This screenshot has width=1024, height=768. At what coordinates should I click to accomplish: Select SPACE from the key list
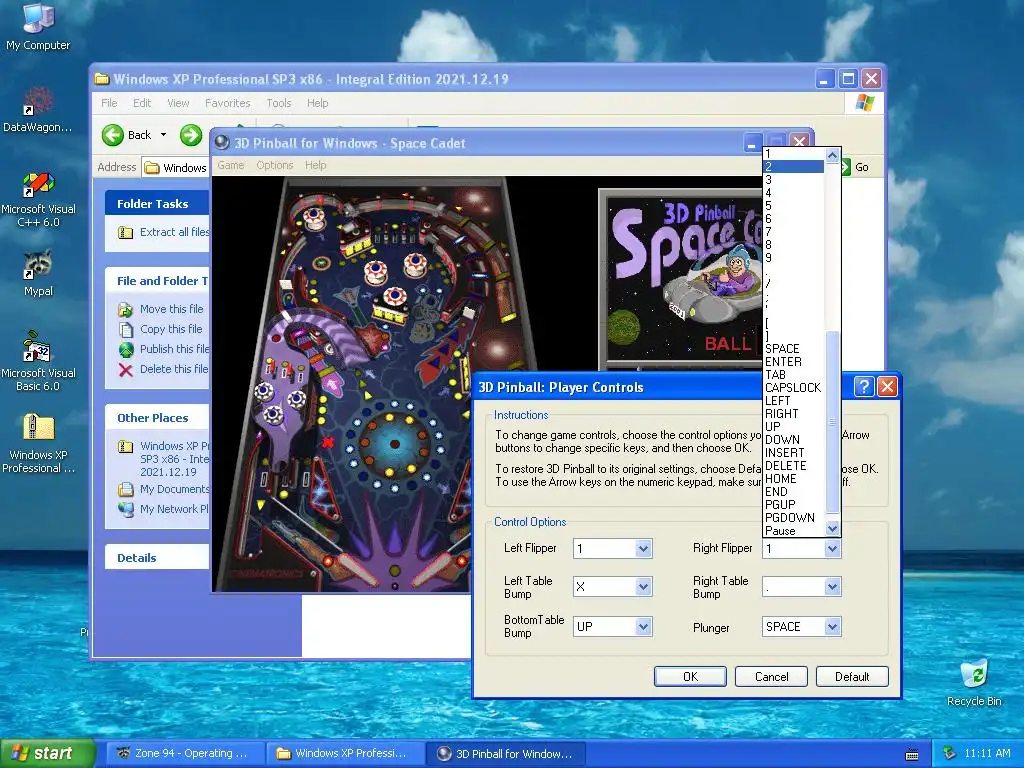(x=793, y=349)
